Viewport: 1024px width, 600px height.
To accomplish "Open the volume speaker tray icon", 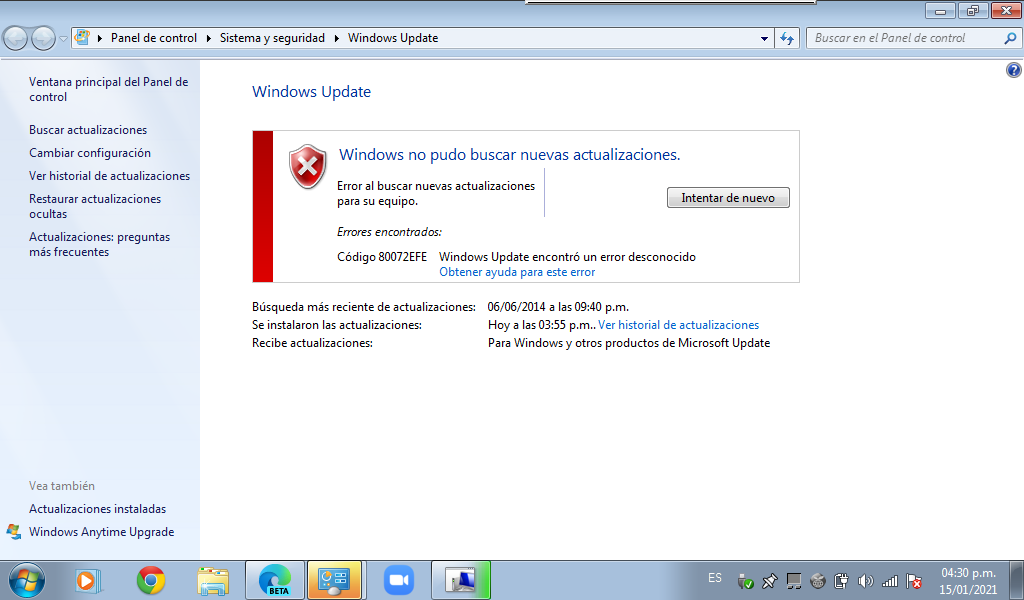I will [866, 580].
